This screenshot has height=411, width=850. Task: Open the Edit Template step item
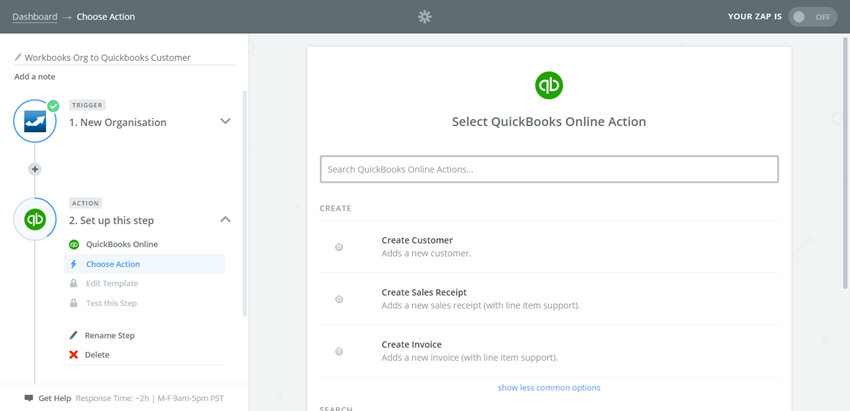(112, 284)
